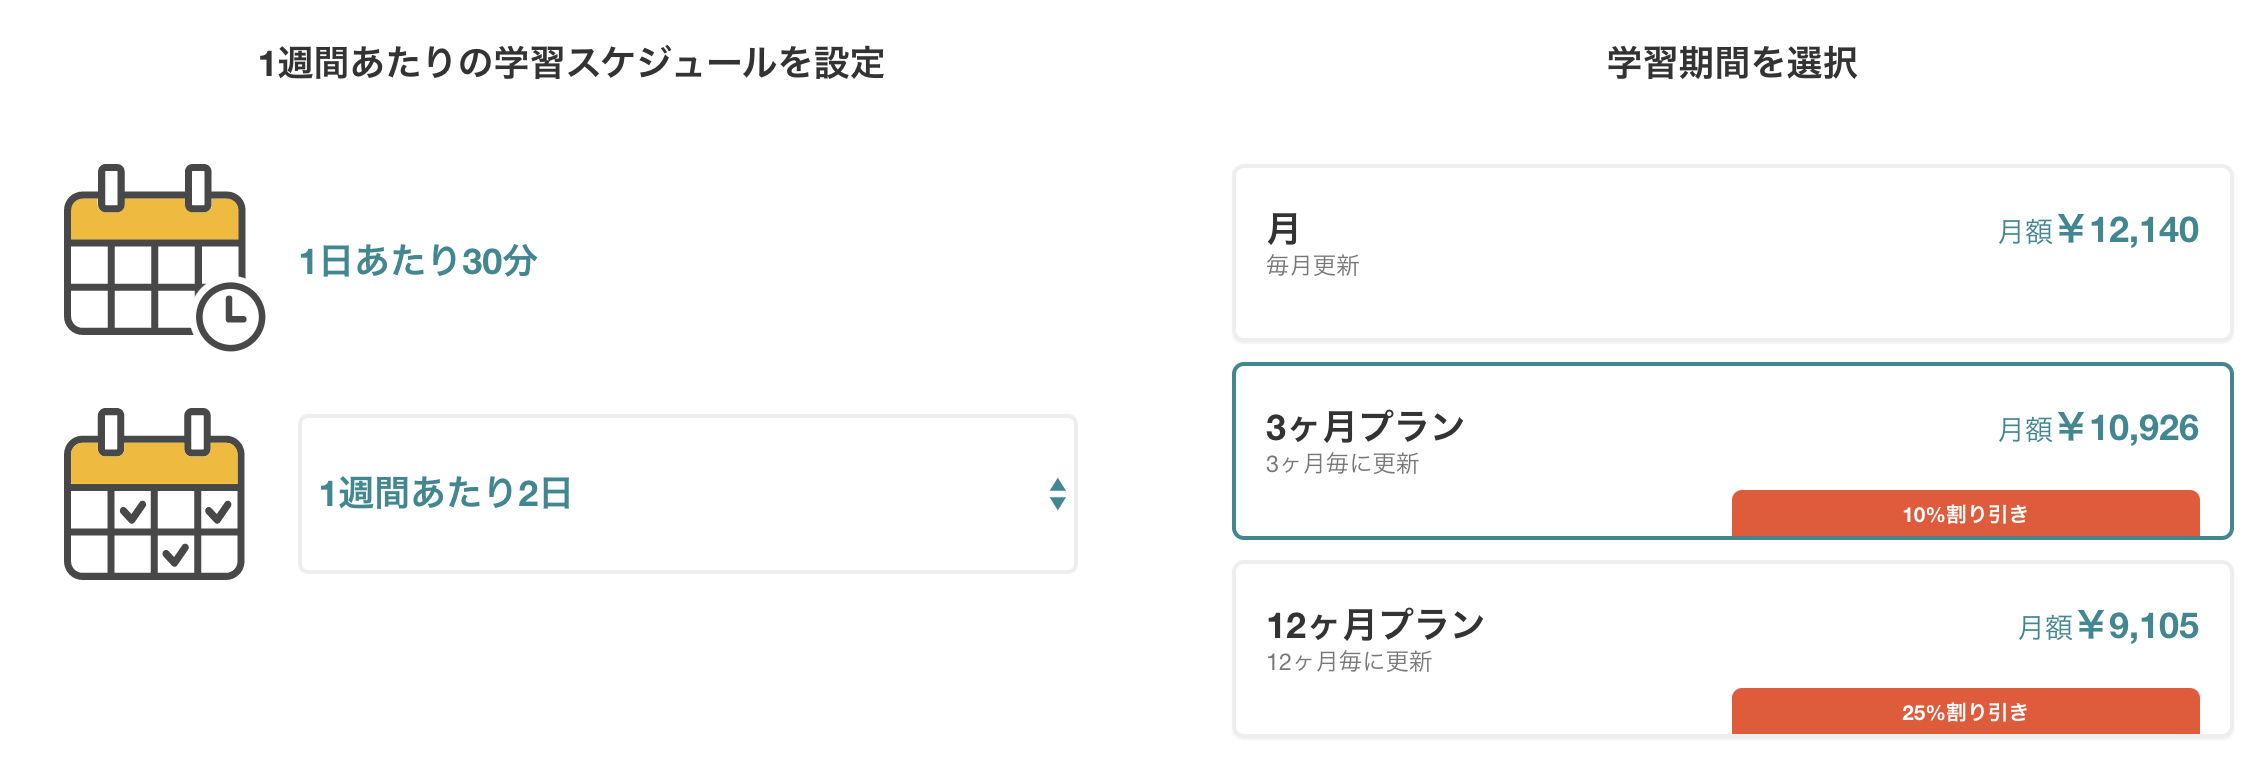Click the calendar with checkmarks icon
Screen dimensions: 2268x766
(x=154, y=494)
